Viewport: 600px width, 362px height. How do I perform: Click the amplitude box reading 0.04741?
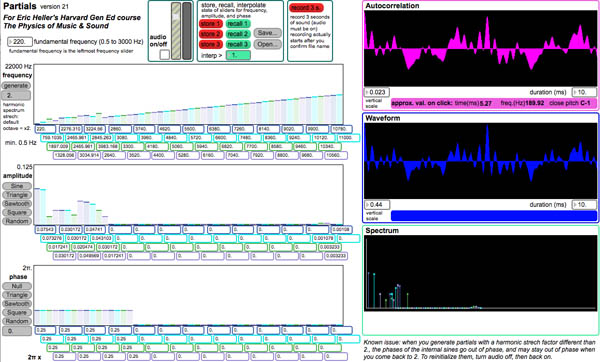(95, 230)
